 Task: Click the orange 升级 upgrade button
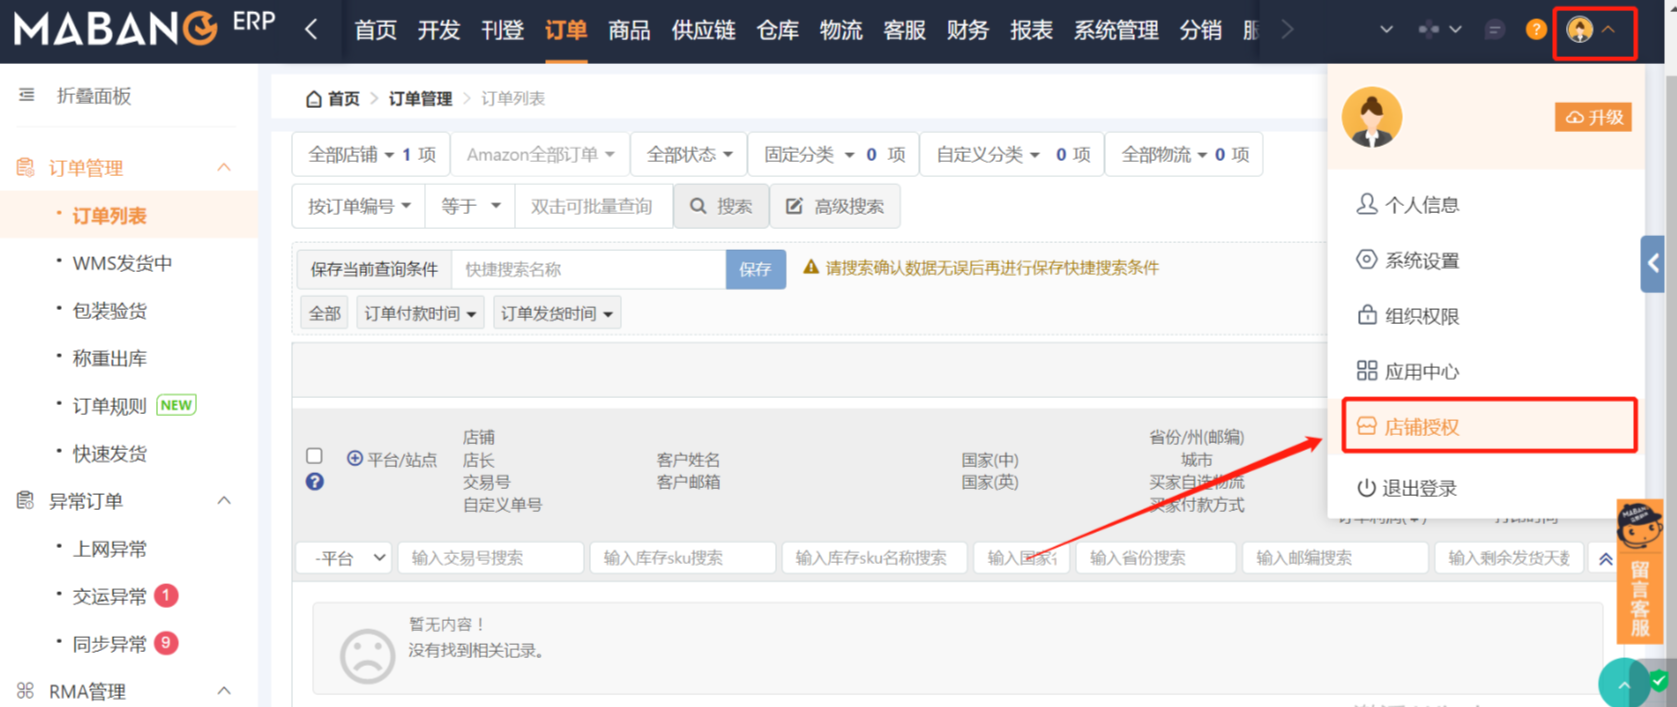click(x=1593, y=117)
